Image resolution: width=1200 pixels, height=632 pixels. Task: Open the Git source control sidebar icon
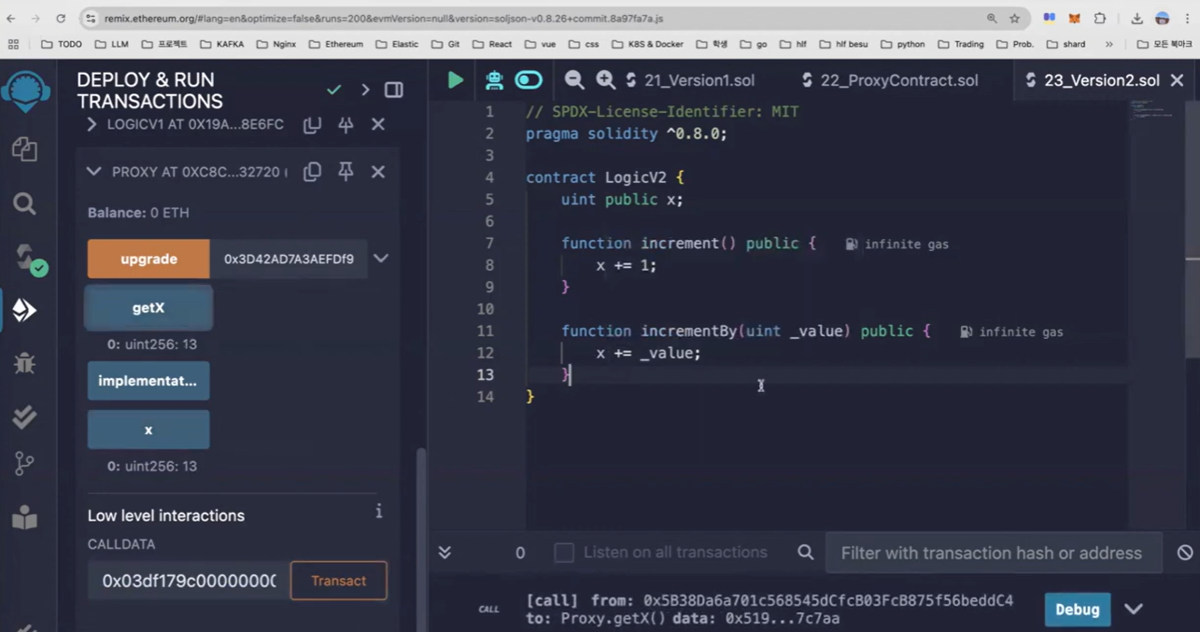point(24,464)
